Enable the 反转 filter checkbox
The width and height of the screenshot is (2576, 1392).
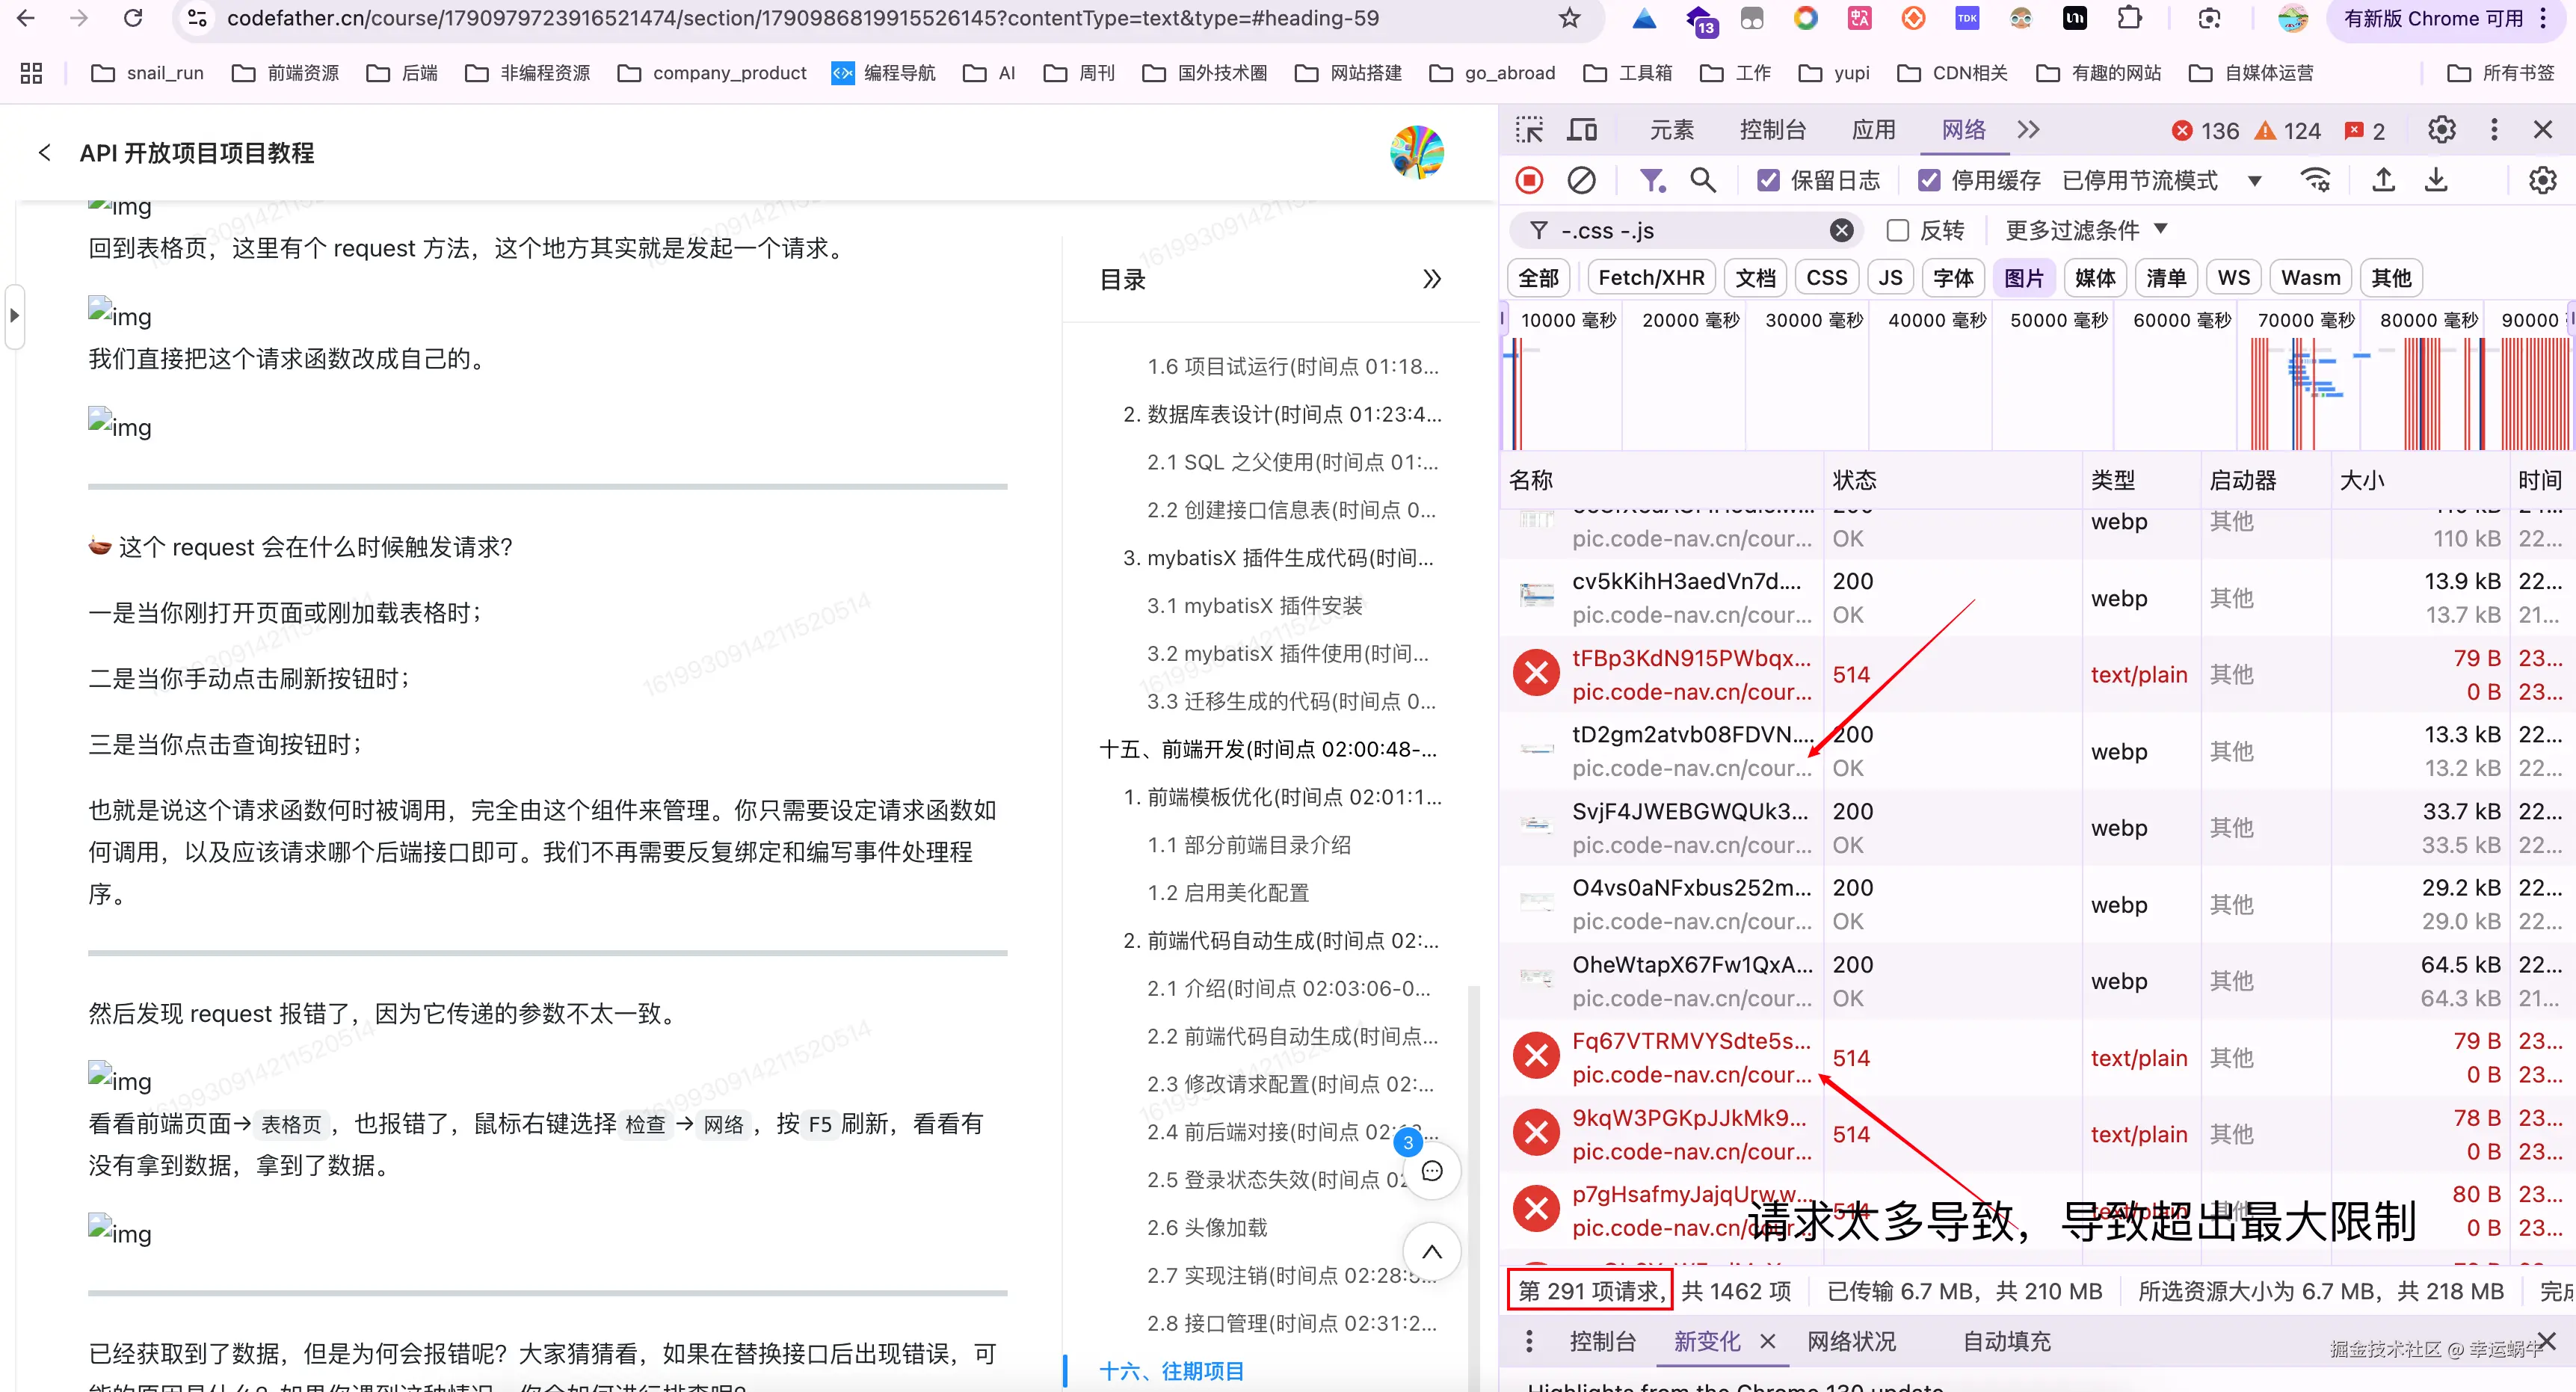pyautogui.click(x=1897, y=231)
